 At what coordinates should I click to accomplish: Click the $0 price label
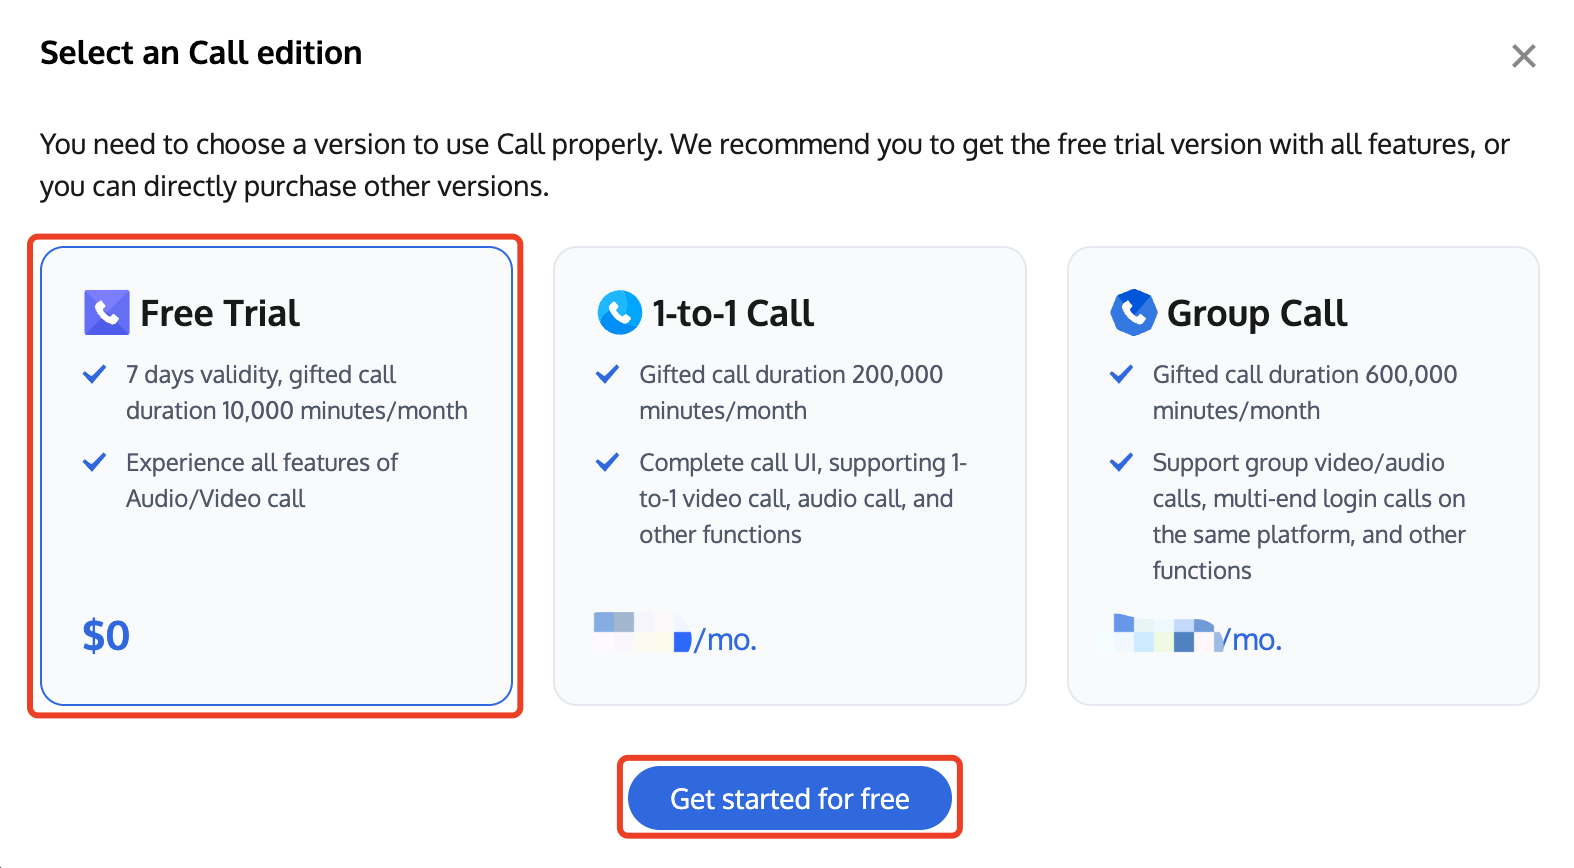(105, 634)
